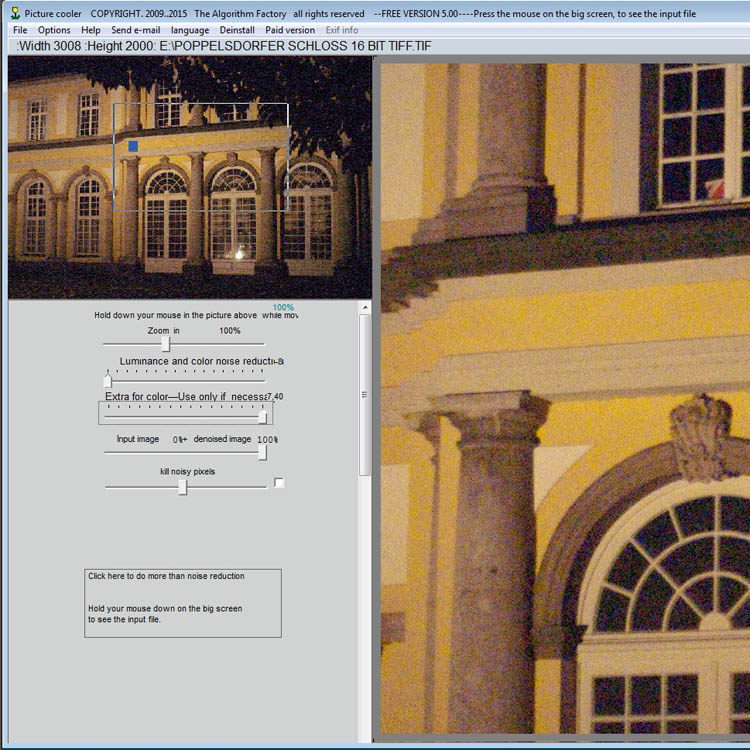Click the Picture cooler app icon in title bar
This screenshot has width=750, height=750.
(15, 13)
